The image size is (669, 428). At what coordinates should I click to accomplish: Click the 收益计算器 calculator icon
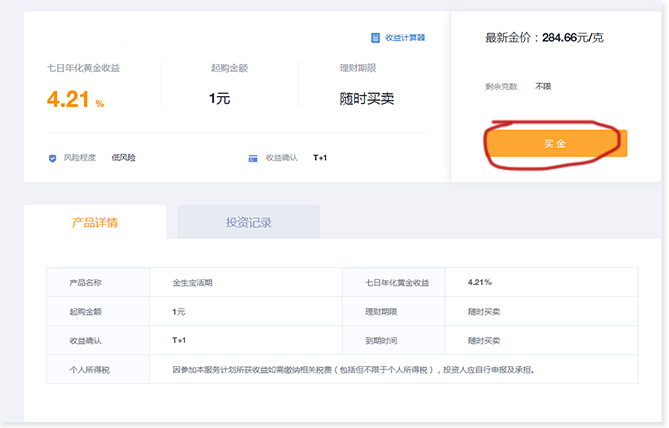pos(374,38)
